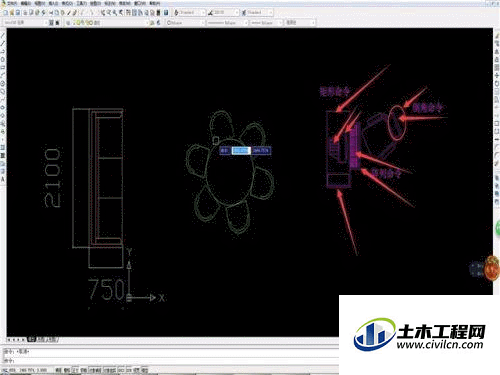Open the Tools menu in the menu bar
This screenshot has height=375, width=500.
click(x=81, y=3)
